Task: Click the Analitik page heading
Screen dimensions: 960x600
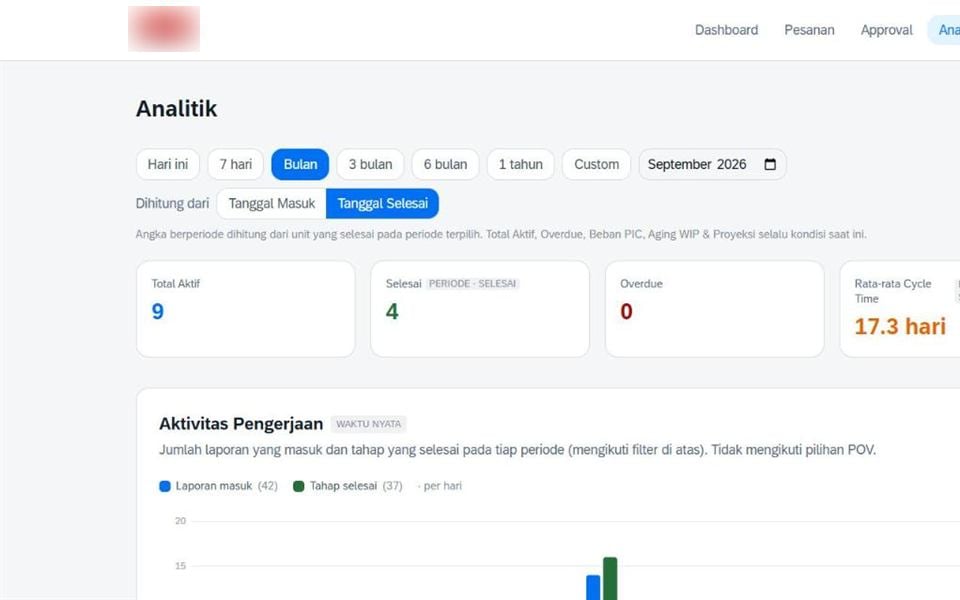Action: click(x=176, y=109)
